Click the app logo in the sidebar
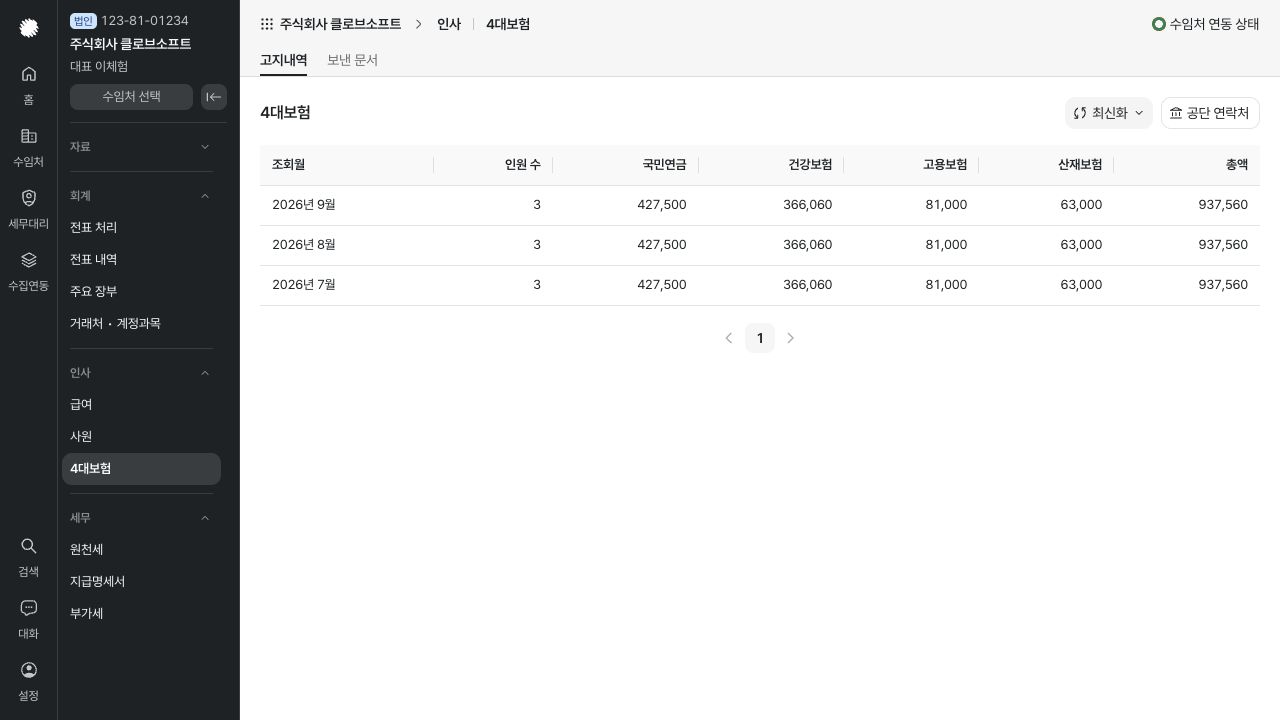Screen dimensions: 1280x720 click(x=29, y=28)
